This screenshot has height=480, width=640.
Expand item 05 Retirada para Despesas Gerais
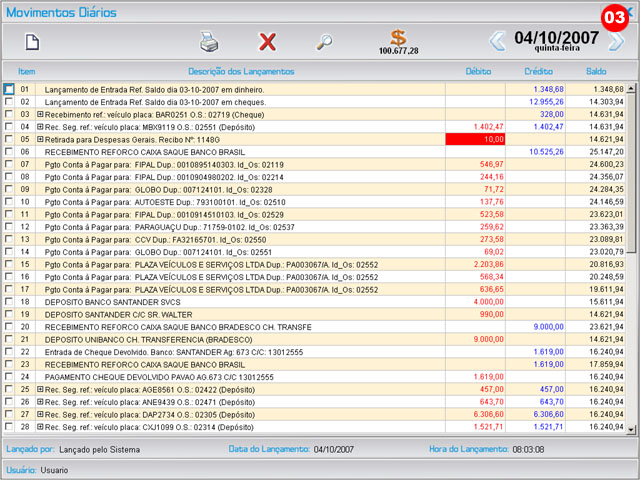click(40, 140)
